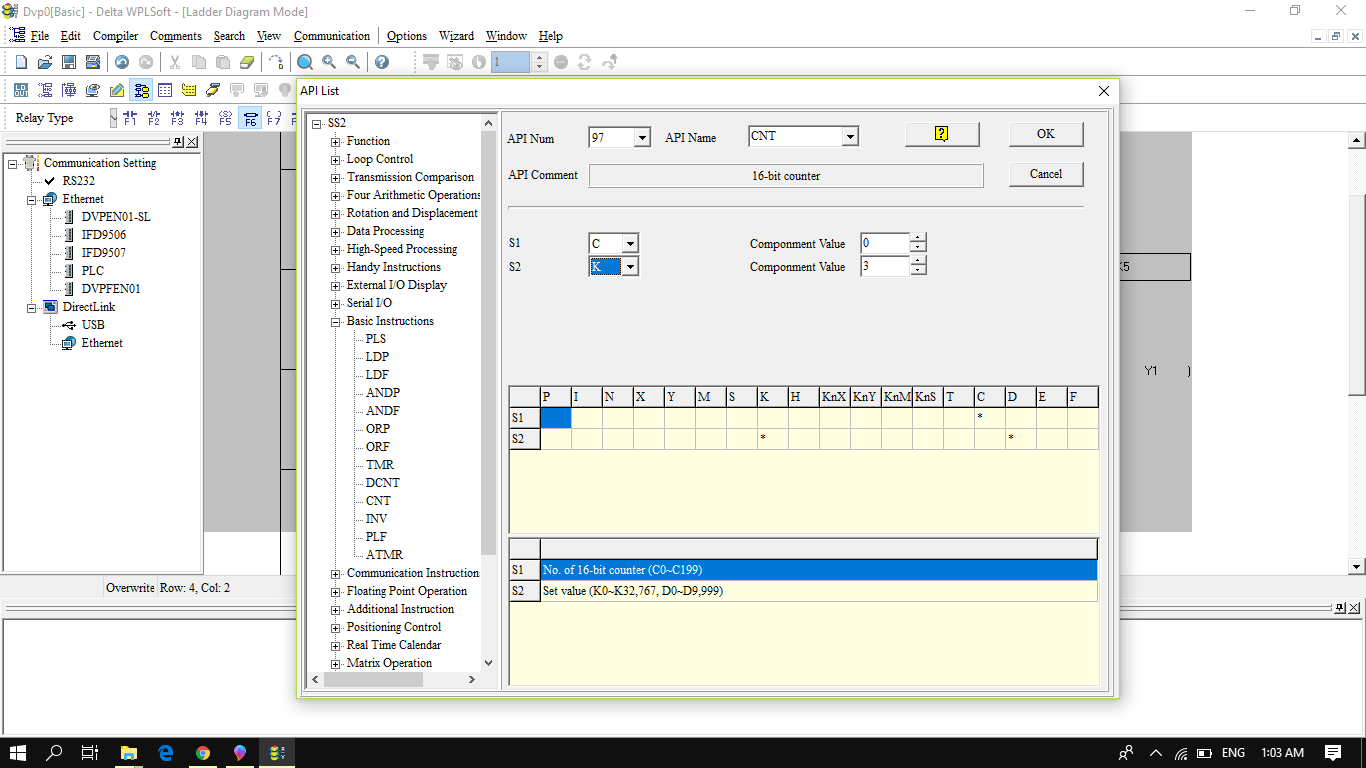This screenshot has height=768, width=1366.
Task: Click the Save toolbar icon
Action: [x=69, y=61]
